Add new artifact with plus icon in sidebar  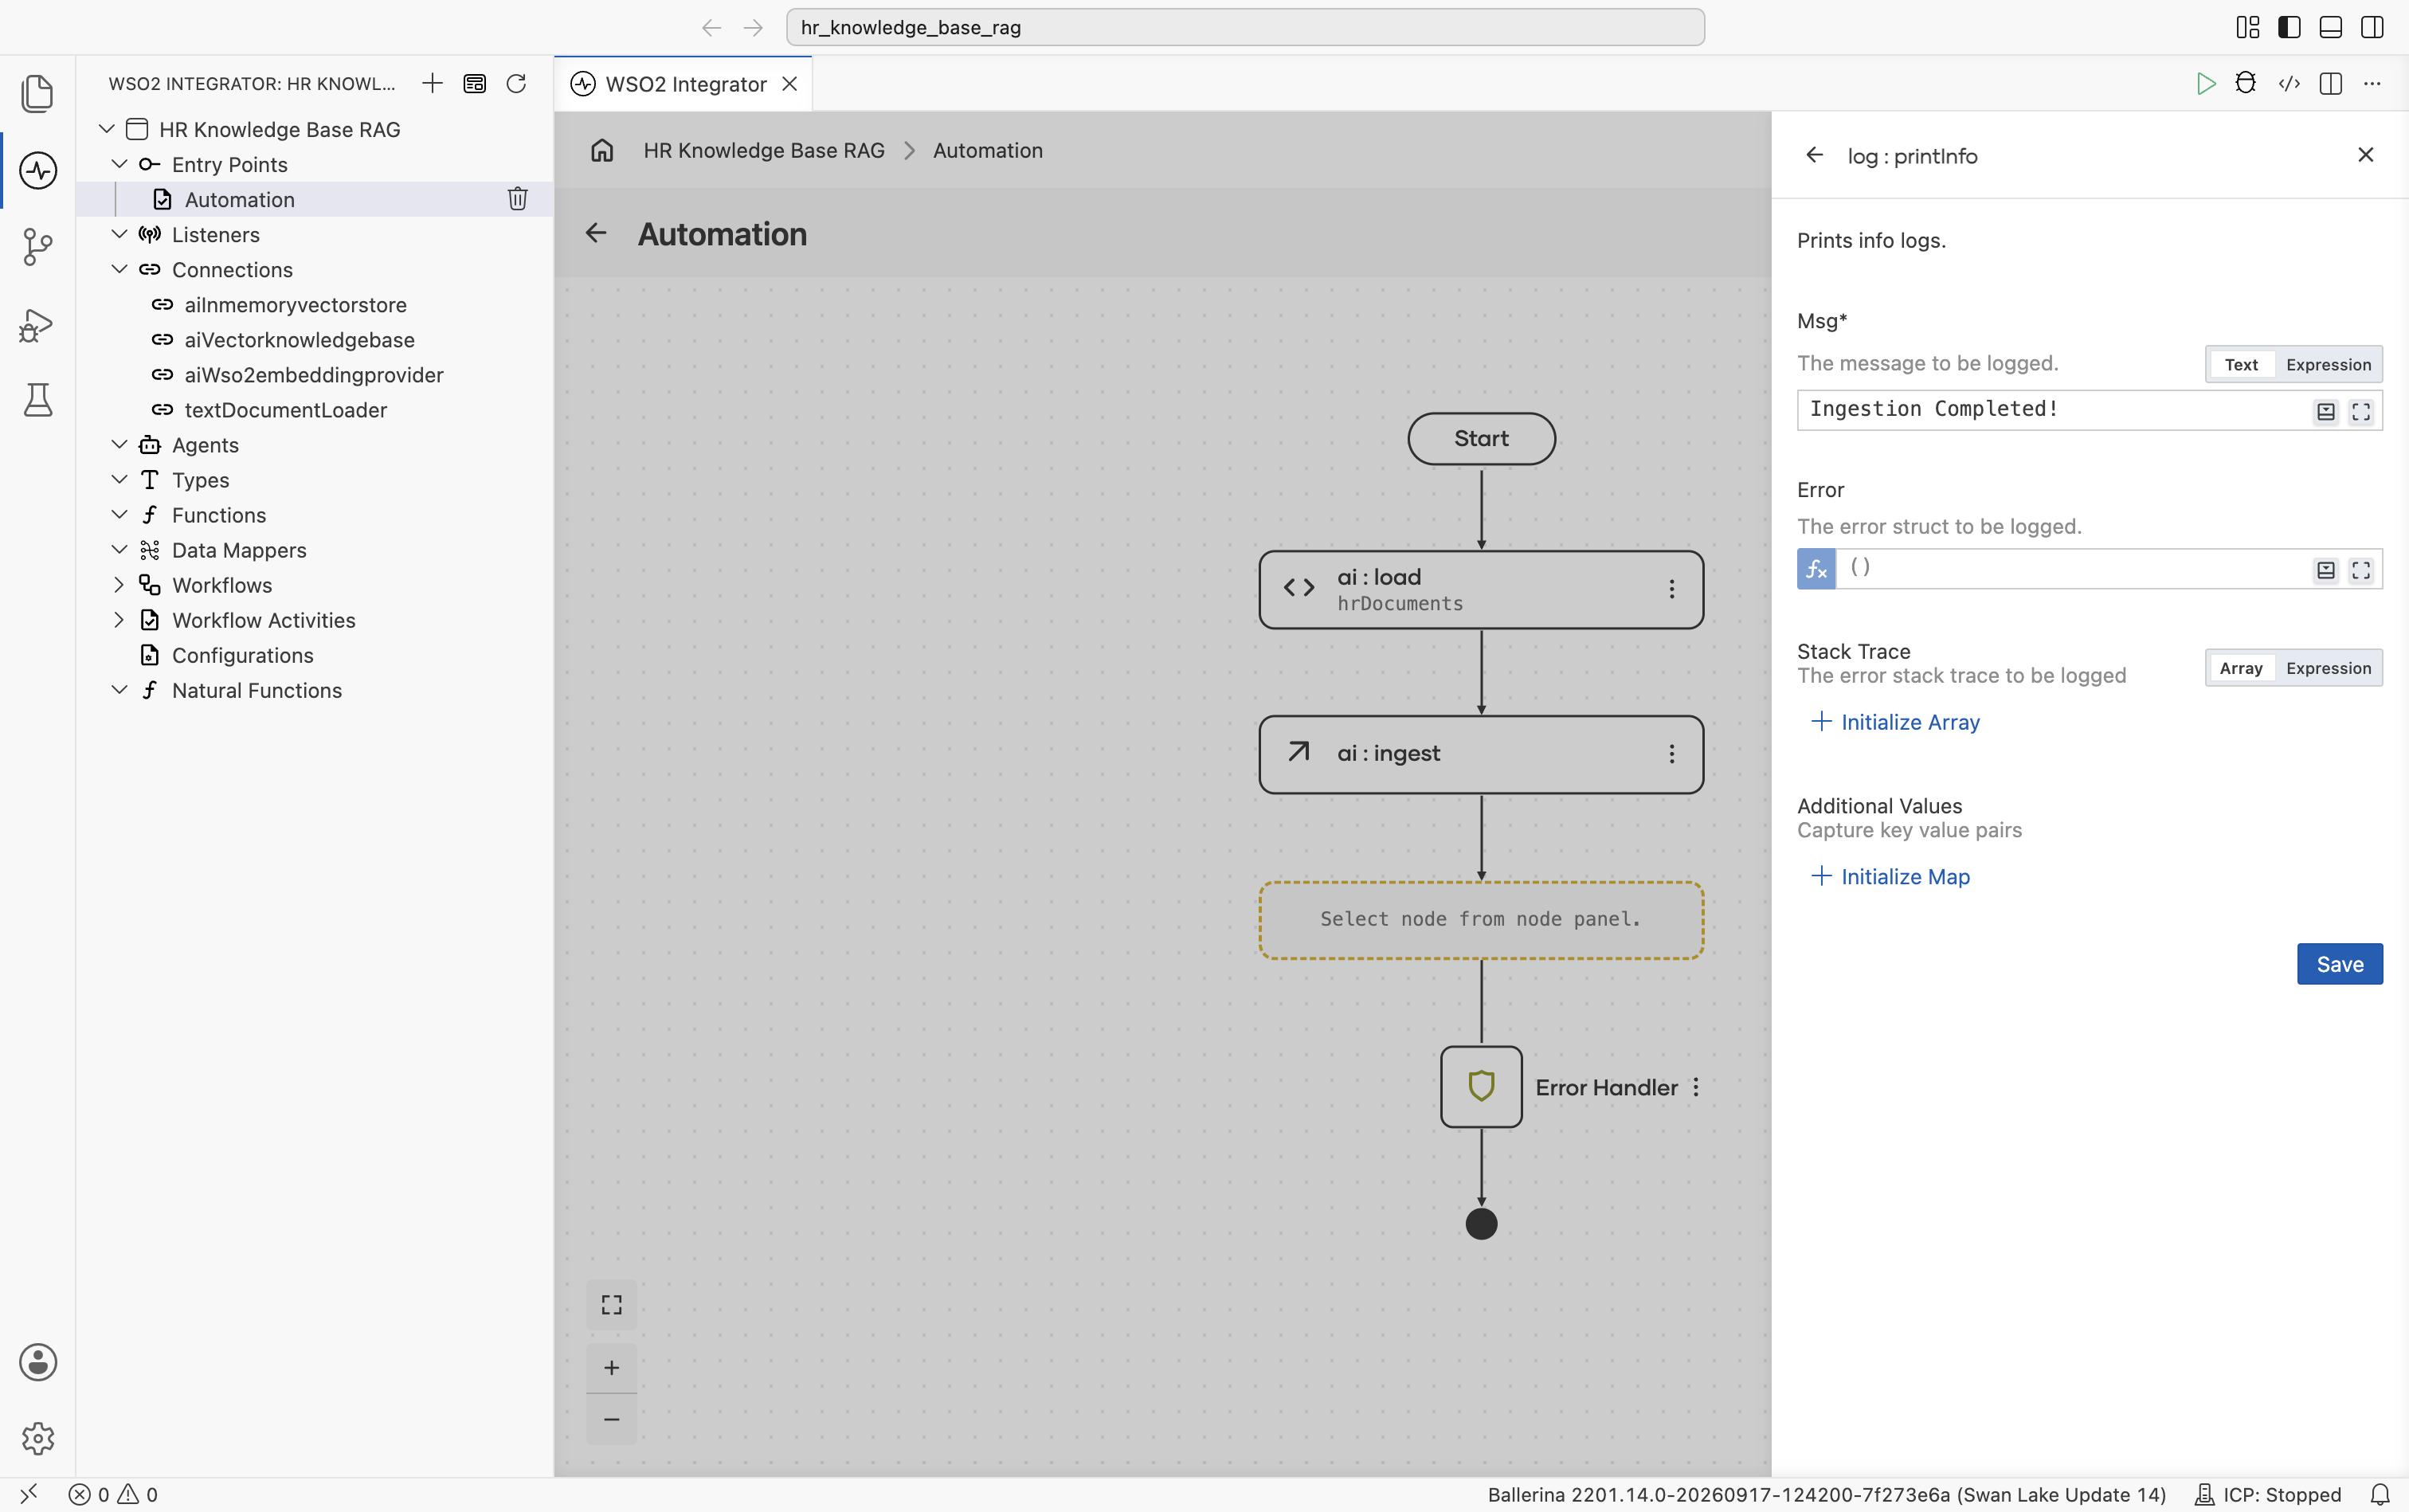tap(432, 84)
